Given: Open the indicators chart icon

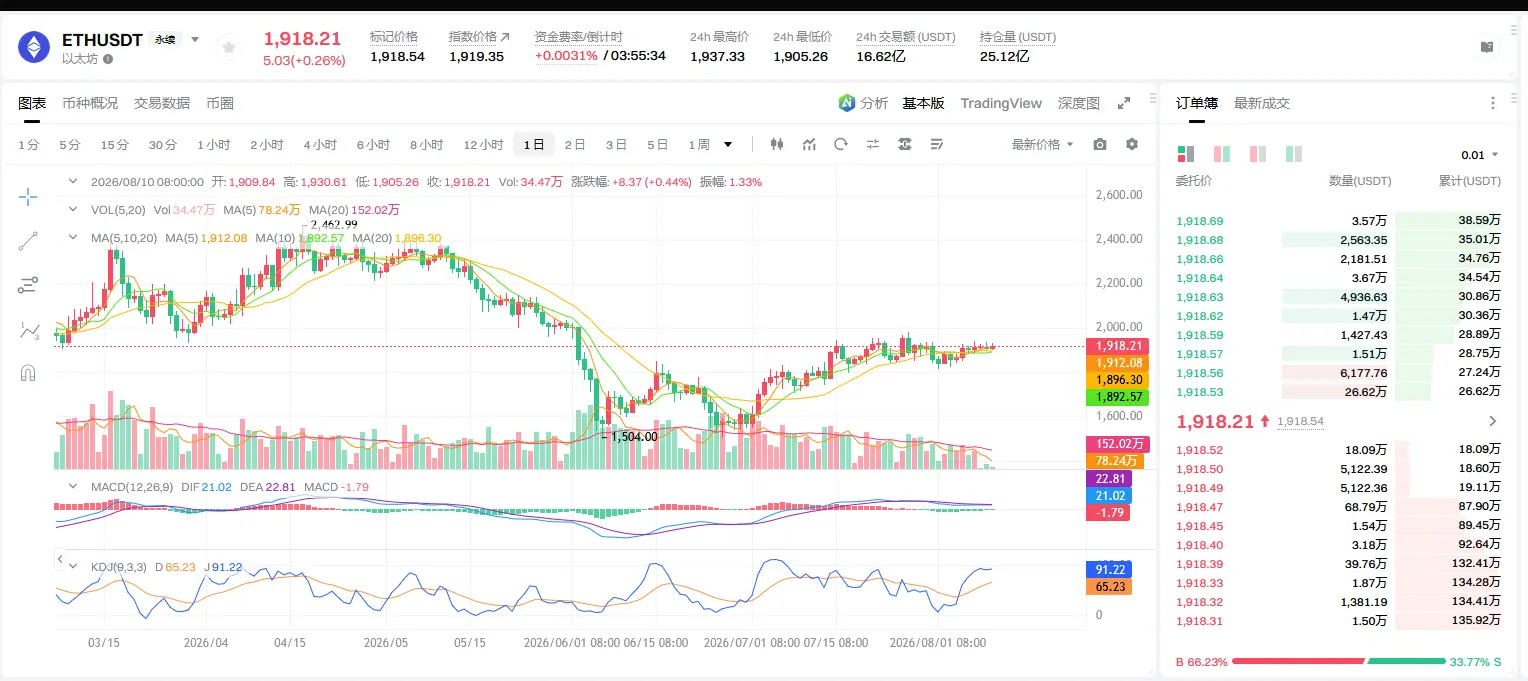Looking at the screenshot, I should tap(809, 144).
